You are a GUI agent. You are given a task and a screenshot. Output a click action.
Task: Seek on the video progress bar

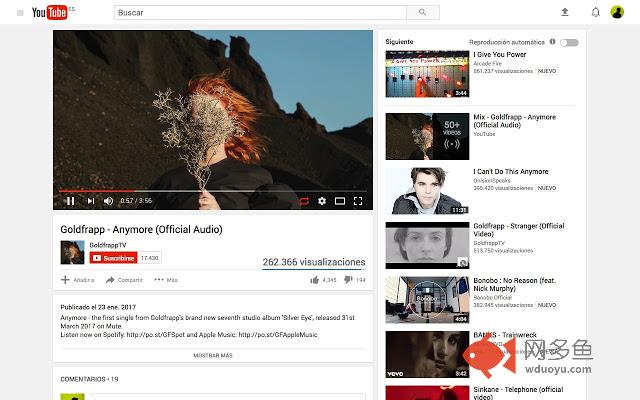tap(213, 191)
